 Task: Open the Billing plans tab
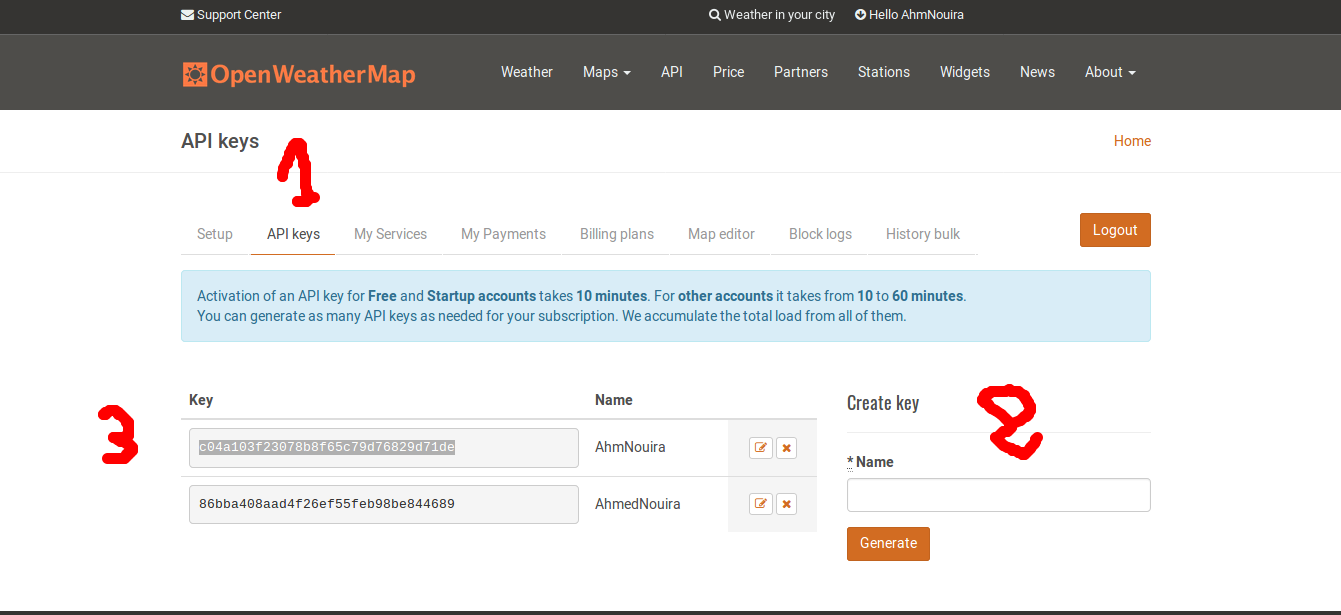pyautogui.click(x=617, y=234)
